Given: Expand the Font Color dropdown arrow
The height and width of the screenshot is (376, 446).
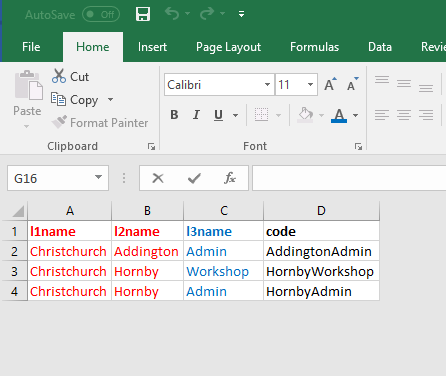Looking at the screenshot, I should pos(355,115).
